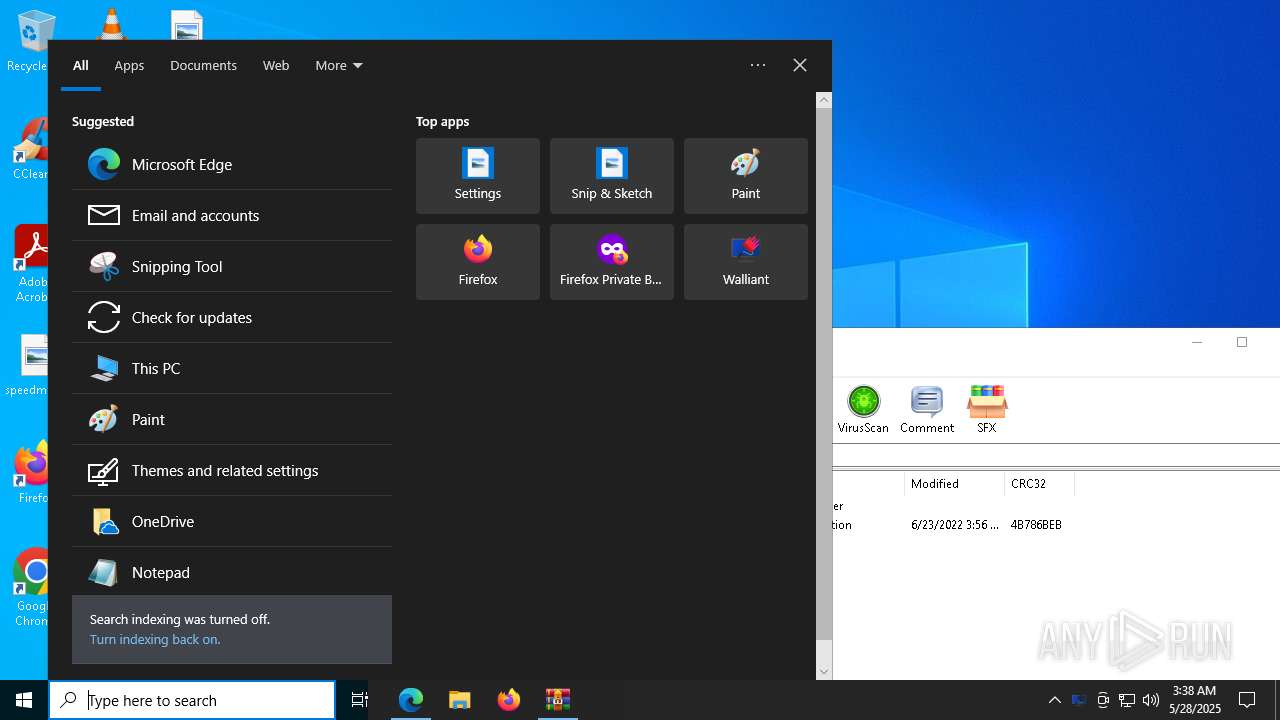Click Comment in WinRAR toolbar
Viewport: 1280px width, 720px height.
(x=927, y=409)
